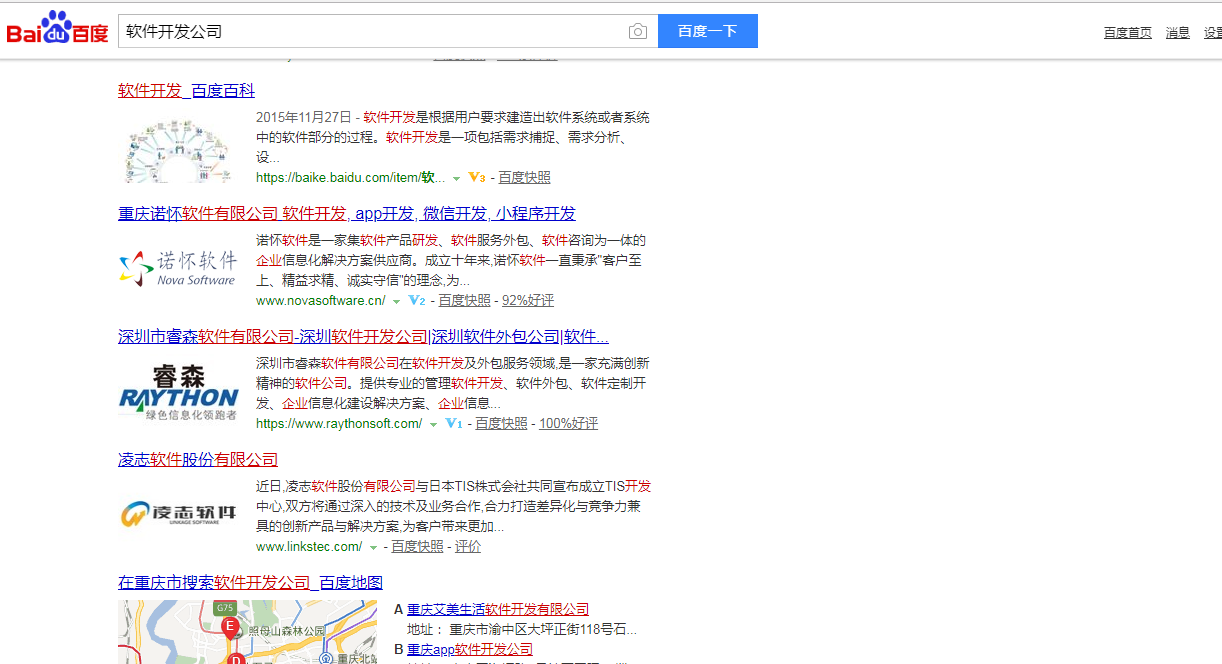The image size is (1222, 664).
Task: Click the 100%好评 rating link
Action: [568, 423]
